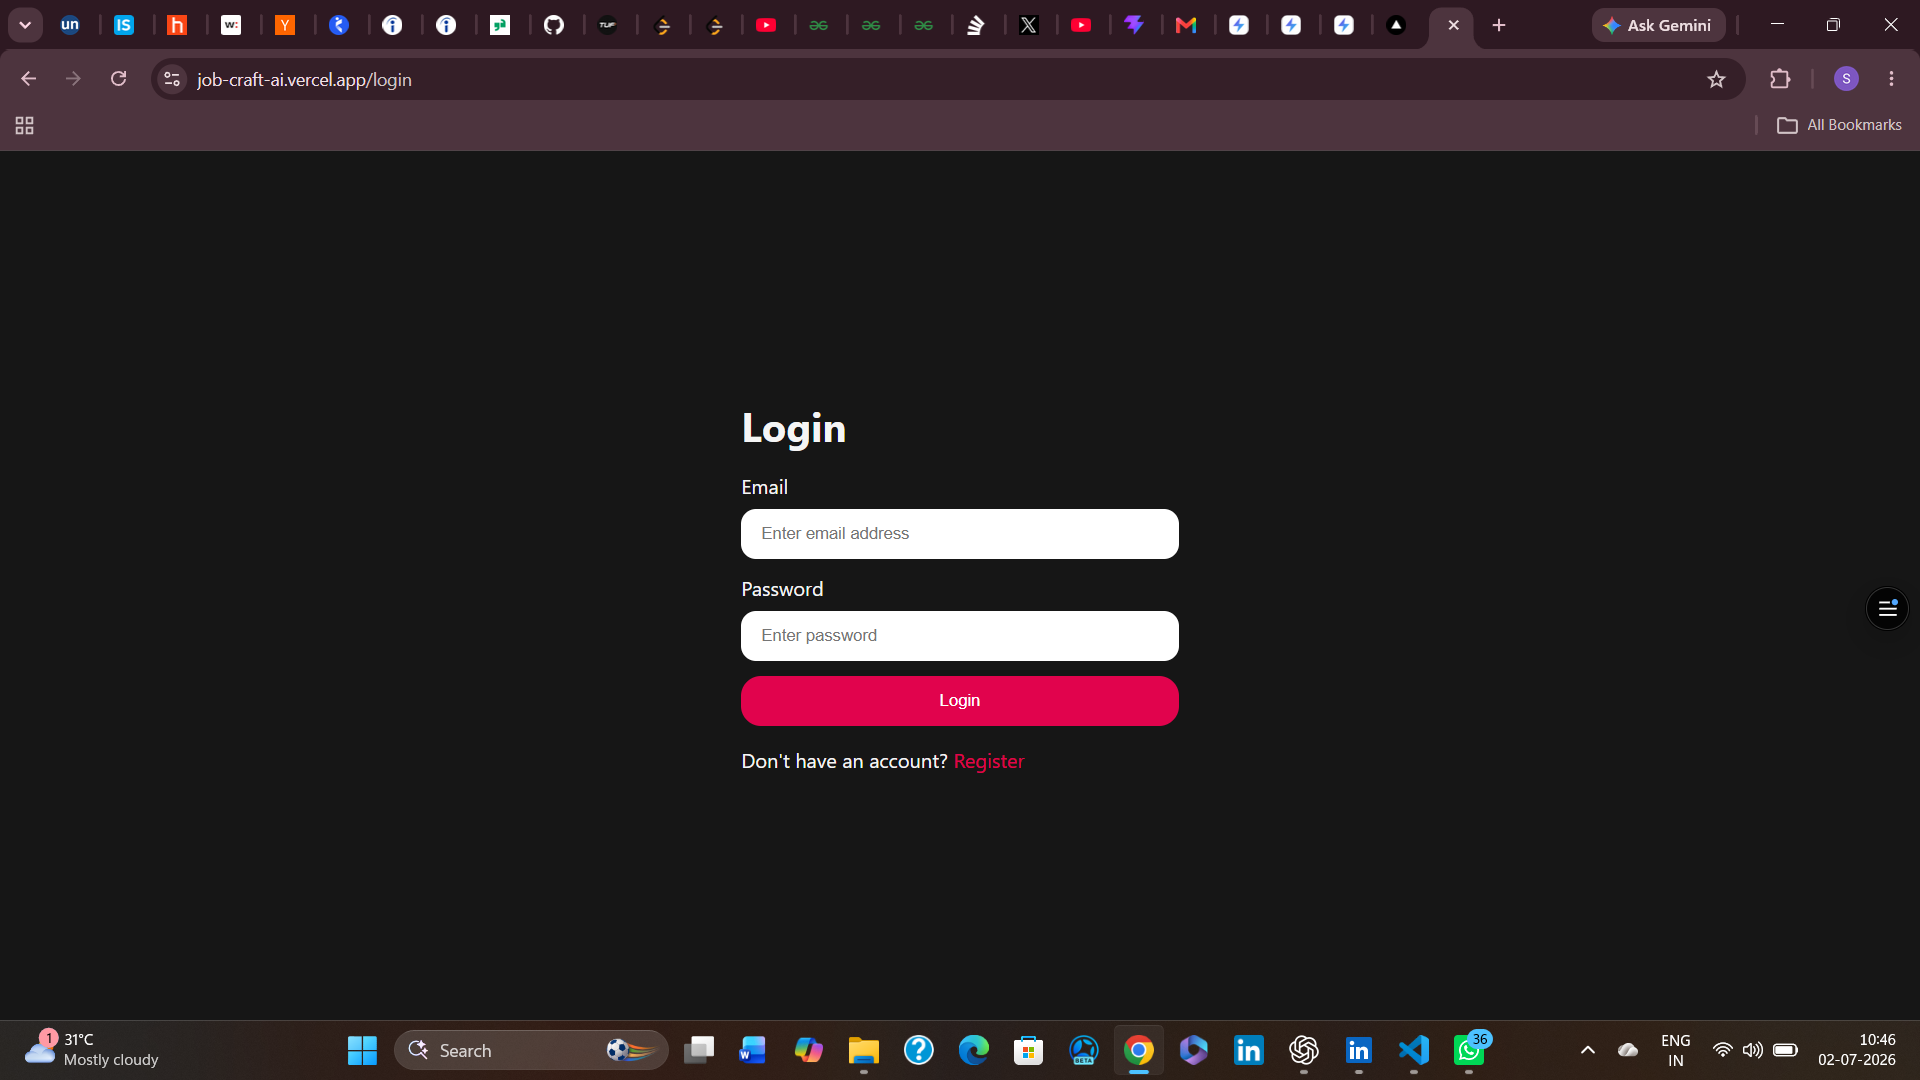Screen dimensions: 1920x1080
Task: Open All Bookmarks folder
Action: tap(1839, 125)
